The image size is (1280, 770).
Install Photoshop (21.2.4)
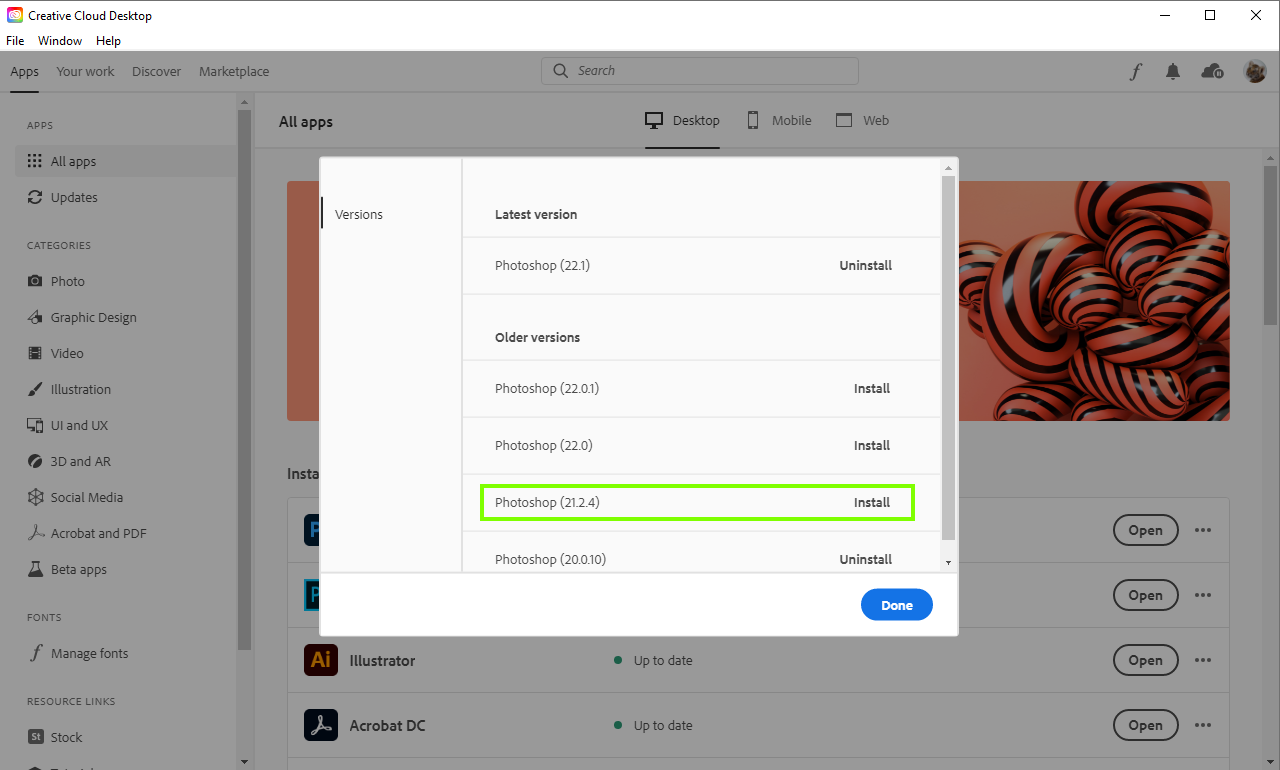click(x=872, y=502)
